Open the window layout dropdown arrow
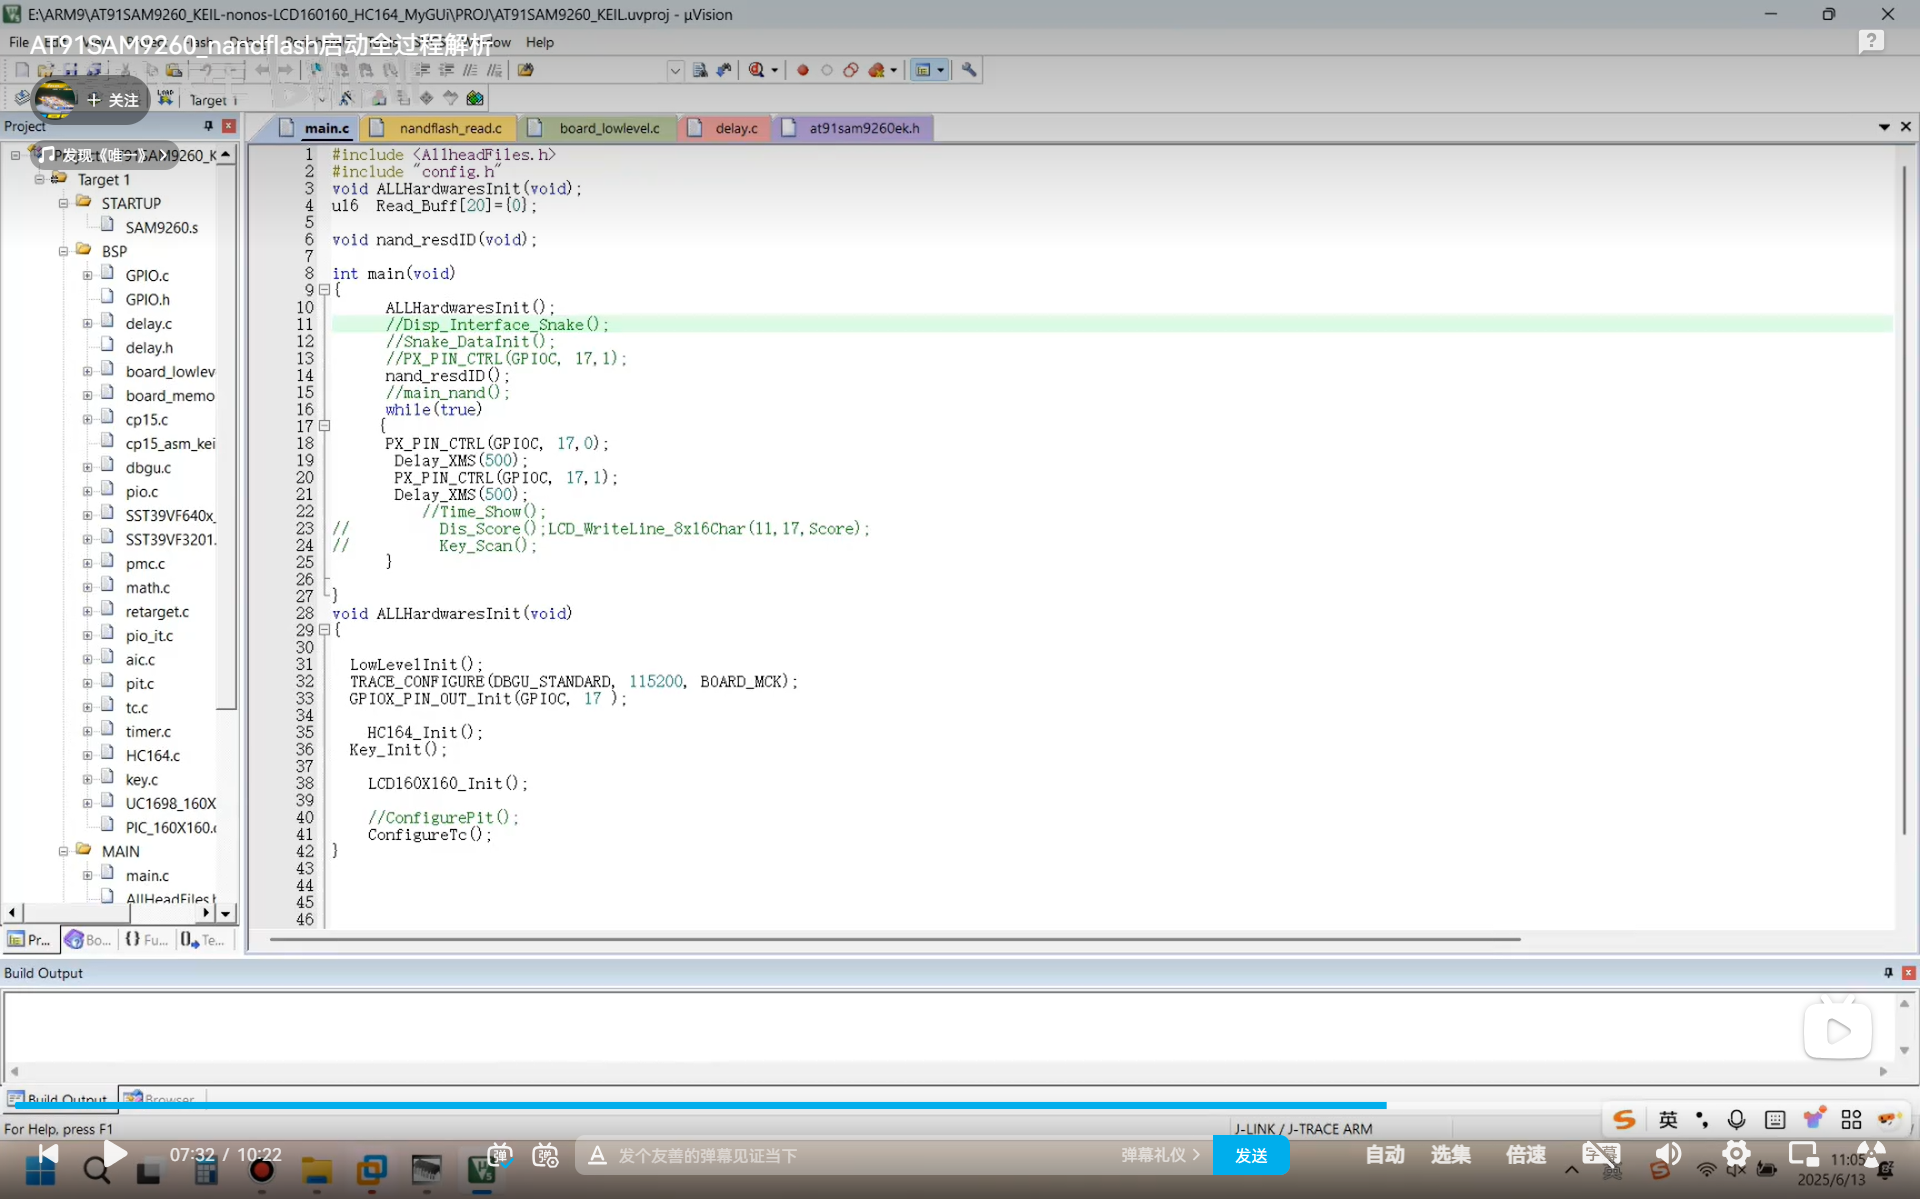 941,70
